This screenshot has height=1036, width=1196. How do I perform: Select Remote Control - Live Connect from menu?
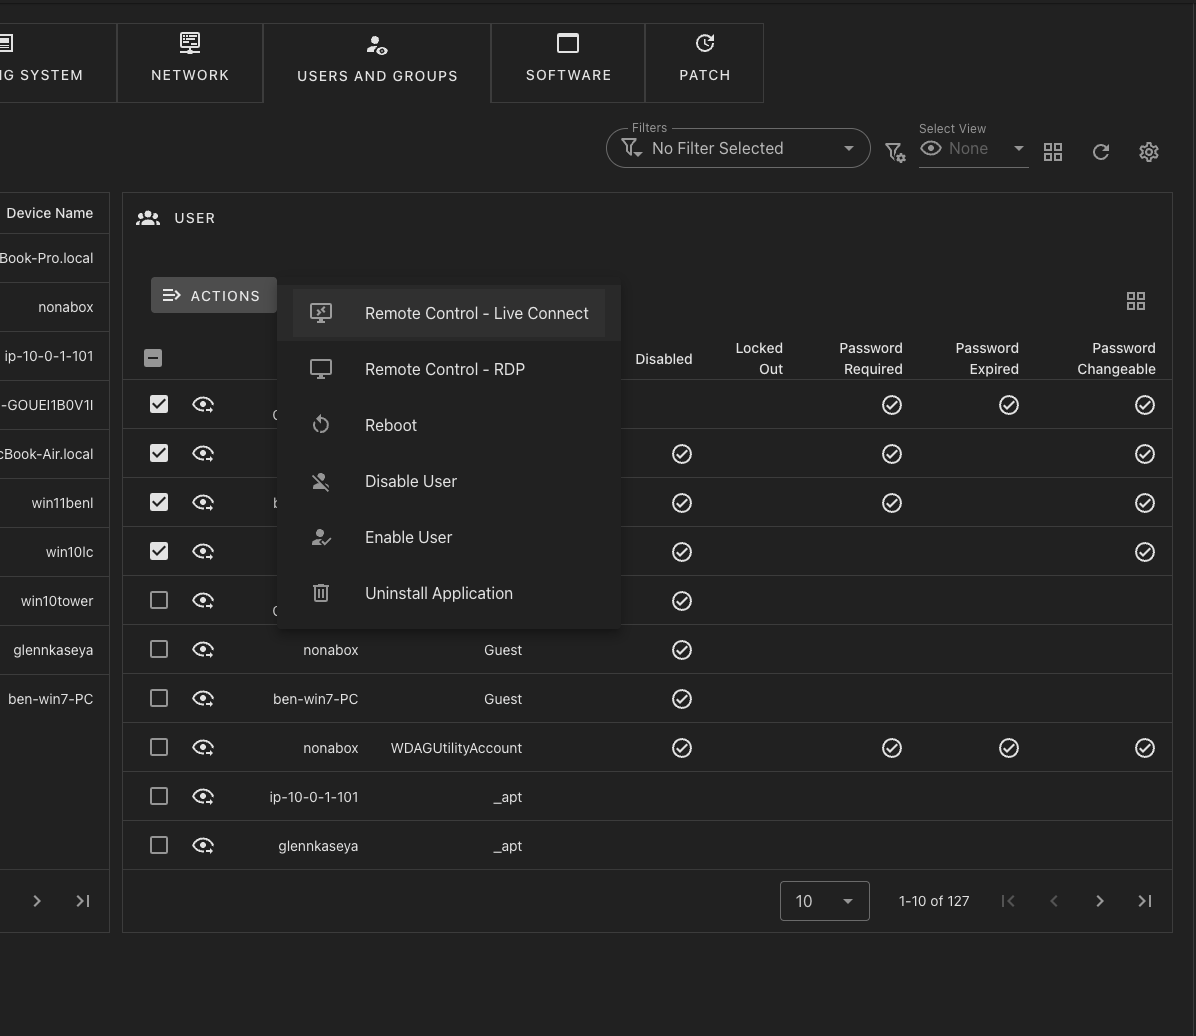pyautogui.click(x=476, y=313)
